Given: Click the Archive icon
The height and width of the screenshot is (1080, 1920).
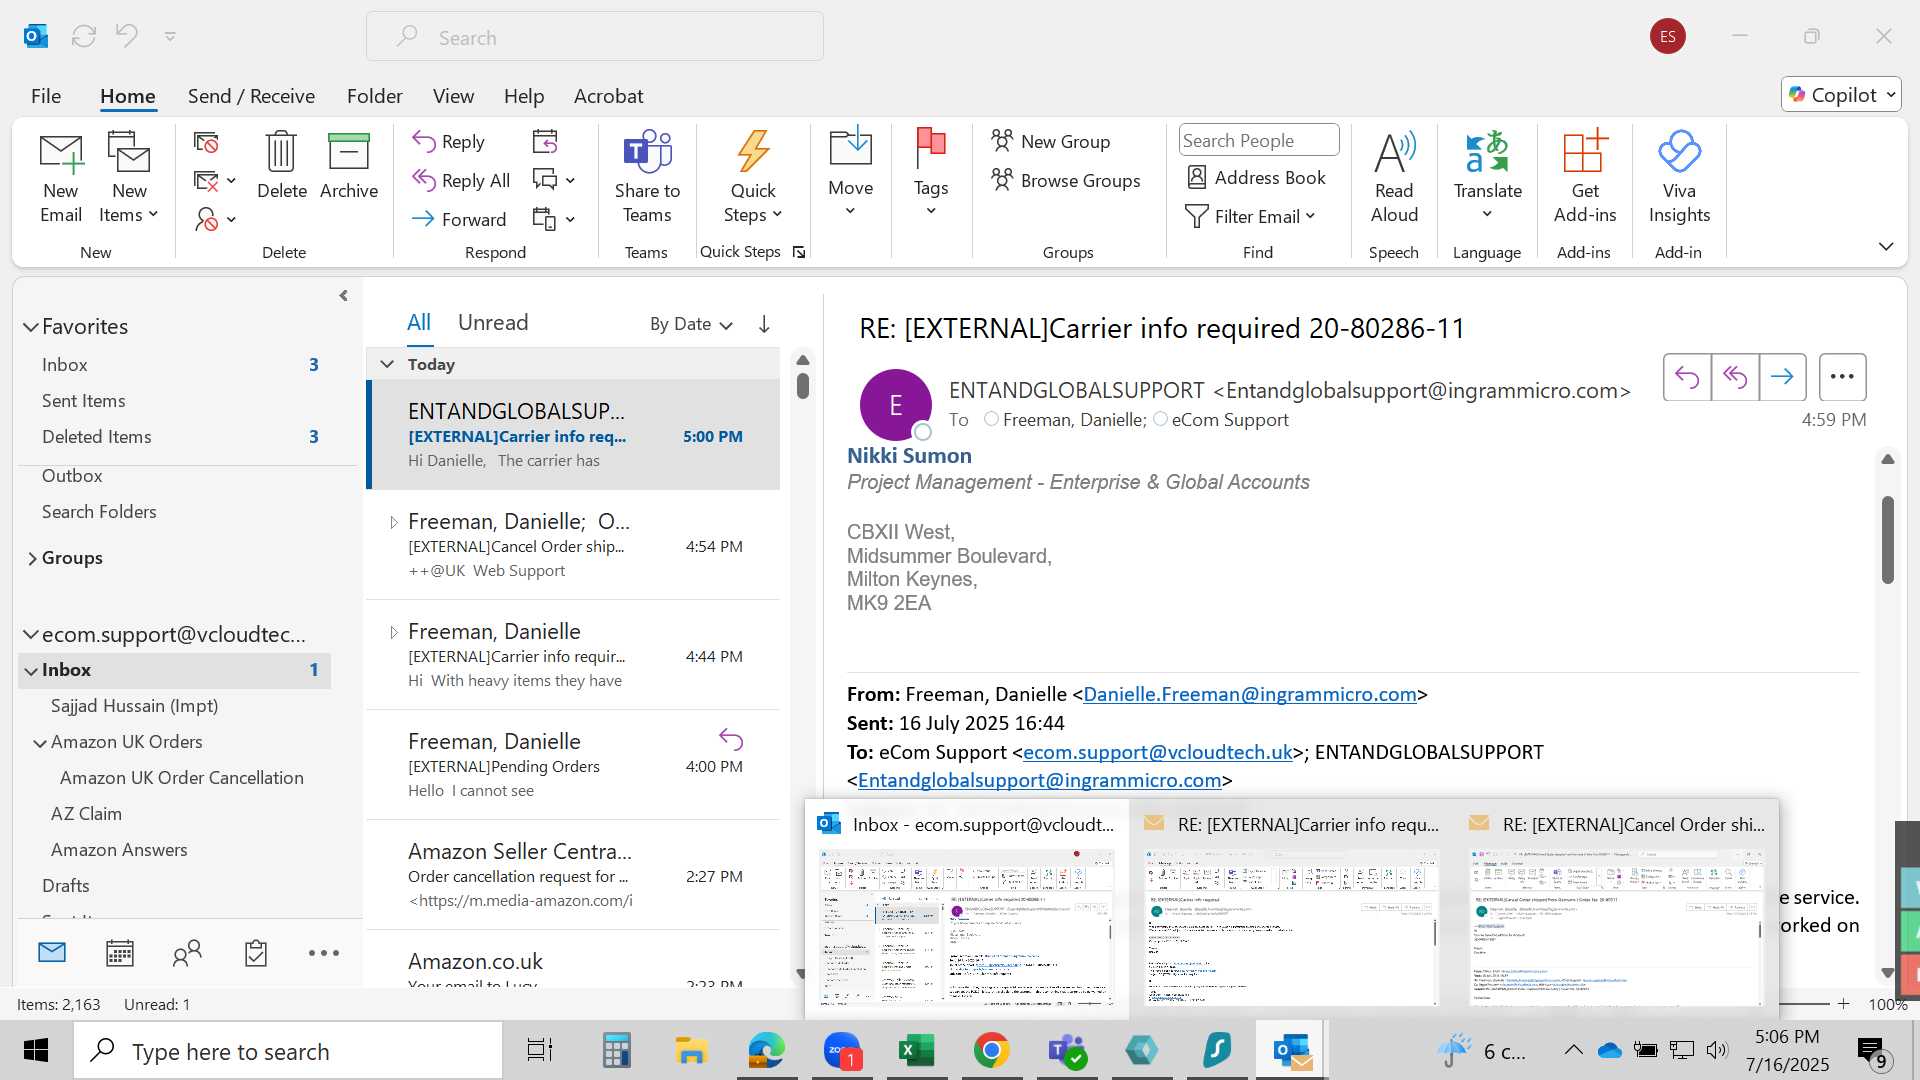Looking at the screenshot, I should tap(349, 166).
